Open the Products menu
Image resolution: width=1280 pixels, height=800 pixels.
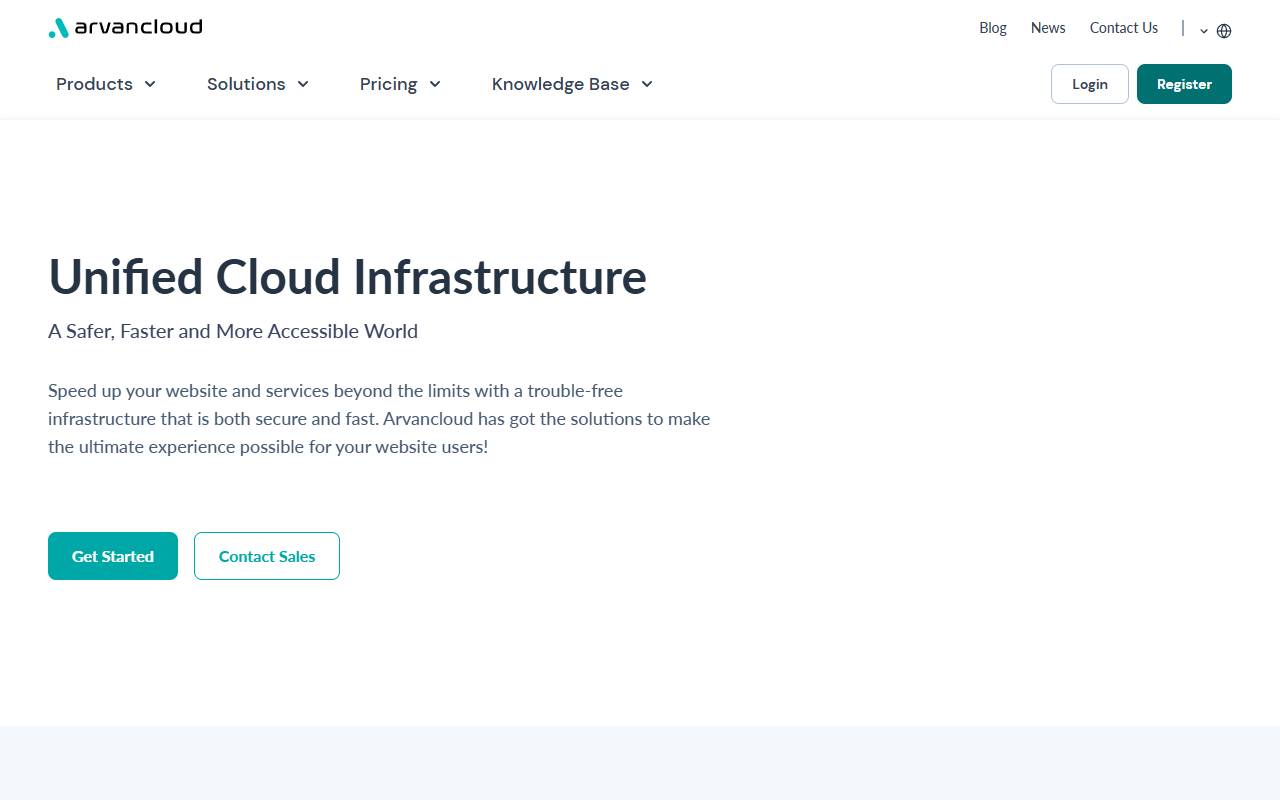tap(106, 84)
